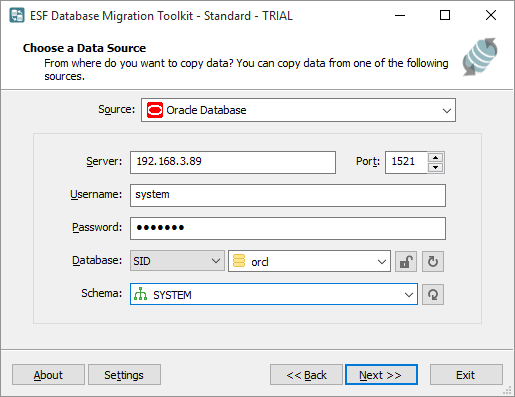Click the green schema tree icon beside SYSTEM
Image resolution: width=515 pixels, height=397 pixels.
click(140, 294)
